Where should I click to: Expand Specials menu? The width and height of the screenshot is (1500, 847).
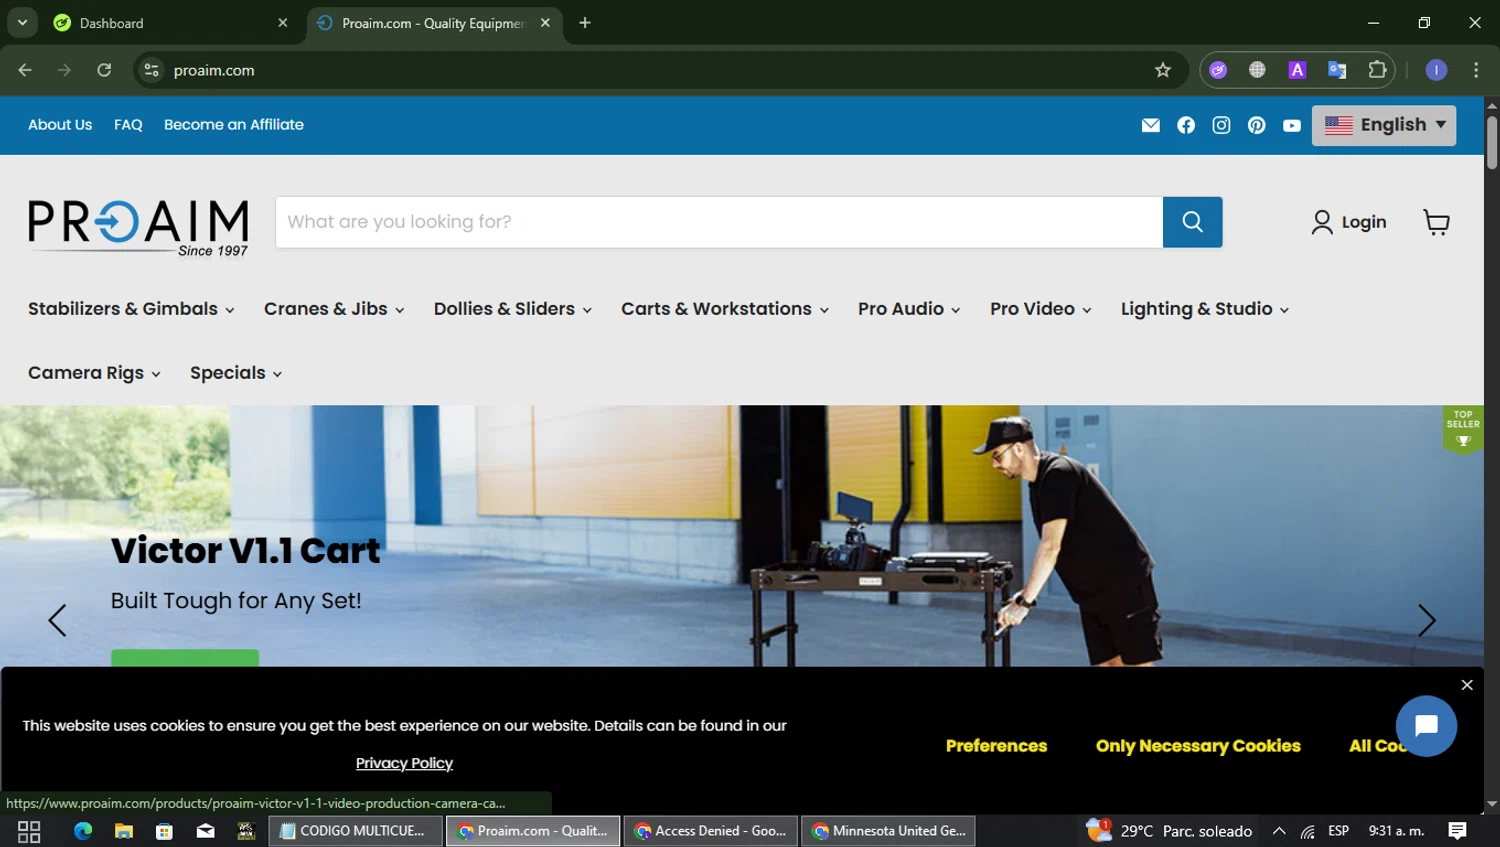pyautogui.click(x=236, y=373)
